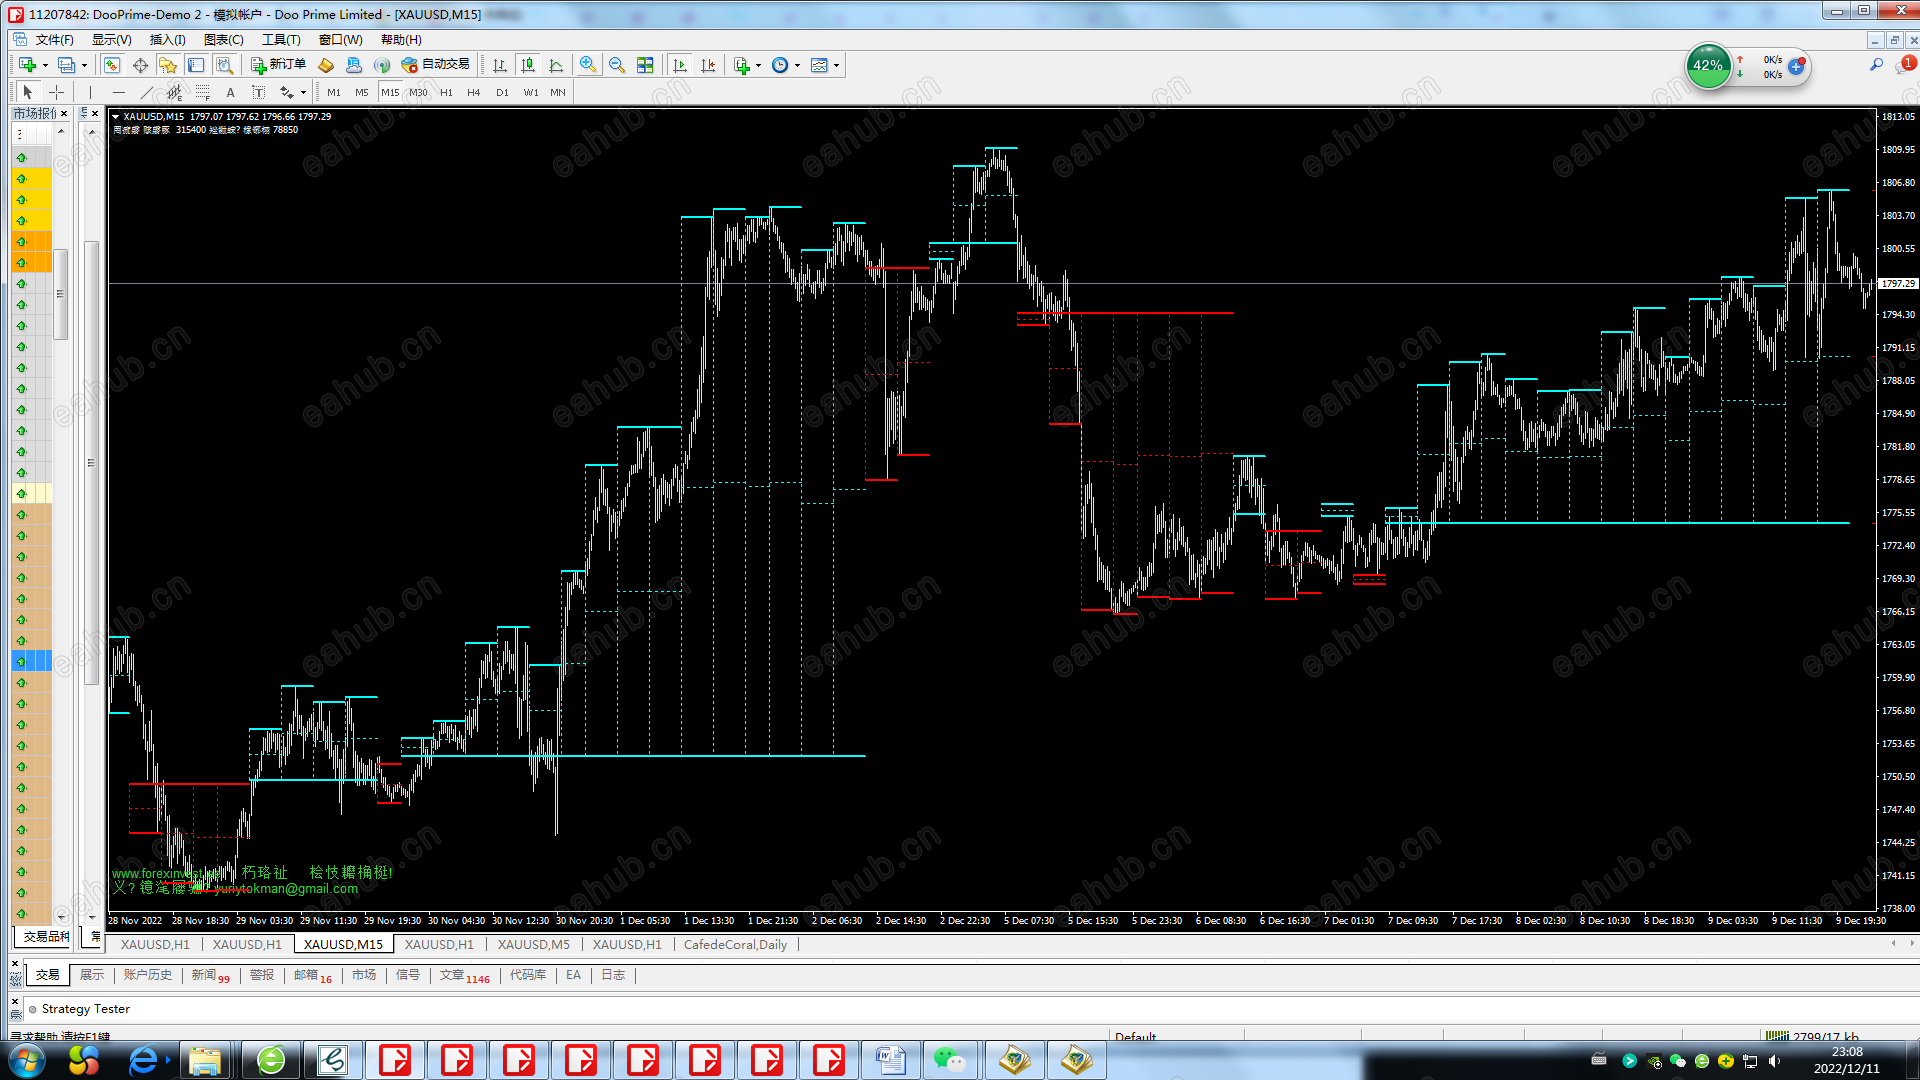The height and width of the screenshot is (1080, 1920).
Task: Expand the chart templates dropdown
Action: 836,65
